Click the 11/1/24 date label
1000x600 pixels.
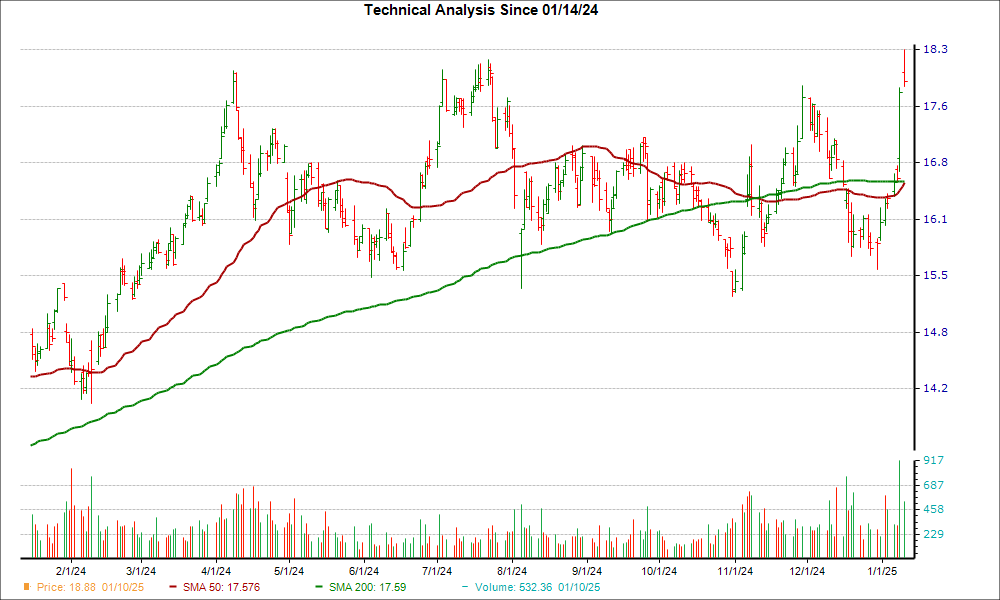point(734,571)
